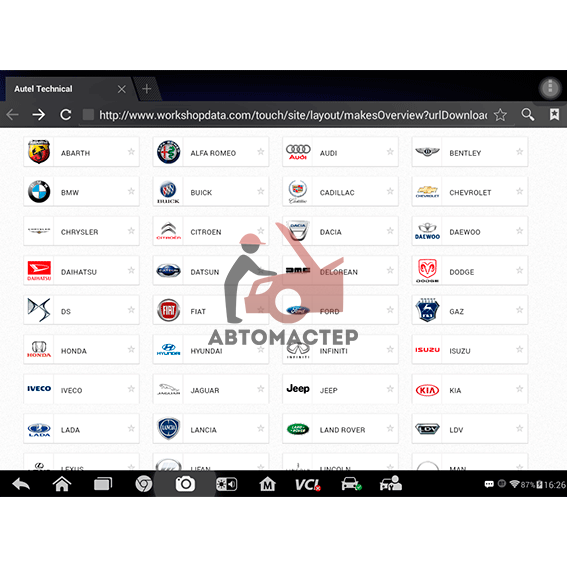Take a screenshot with the camera icon
The image size is (567, 567).
[x=185, y=484]
